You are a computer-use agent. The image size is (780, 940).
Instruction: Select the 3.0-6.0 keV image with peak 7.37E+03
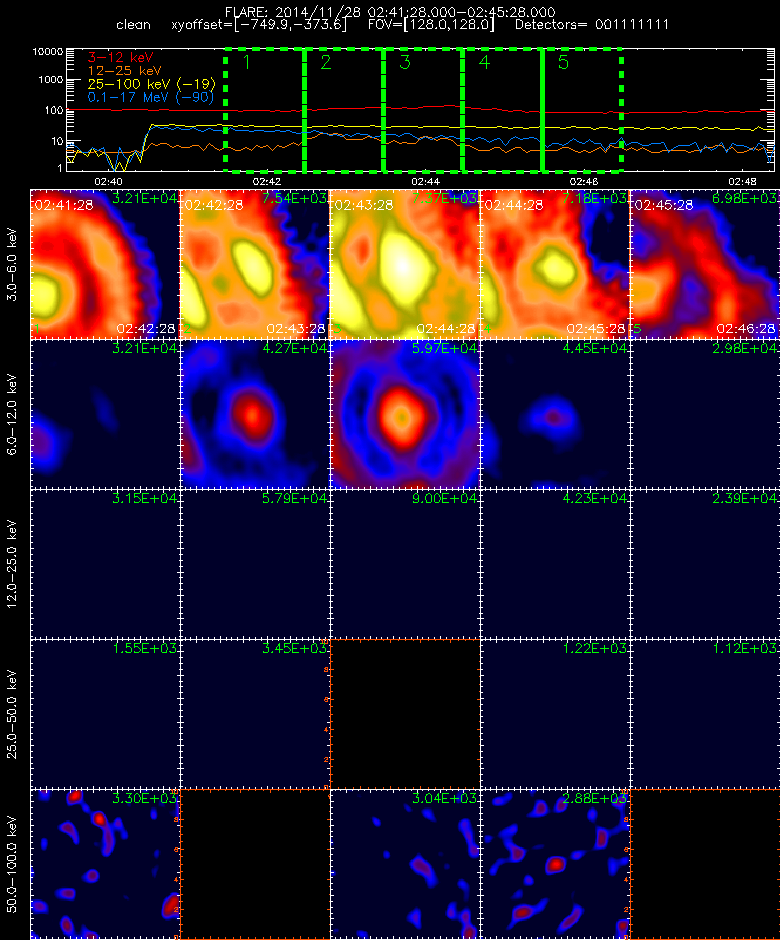[405, 264]
